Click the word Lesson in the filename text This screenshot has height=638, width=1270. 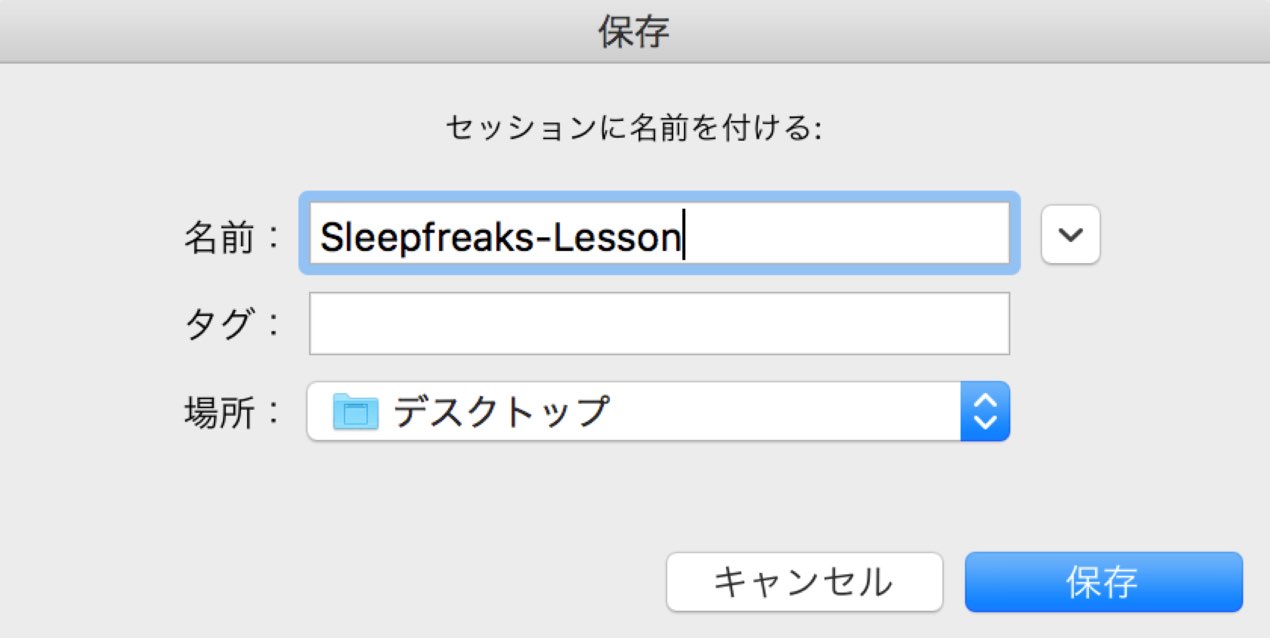620,238
